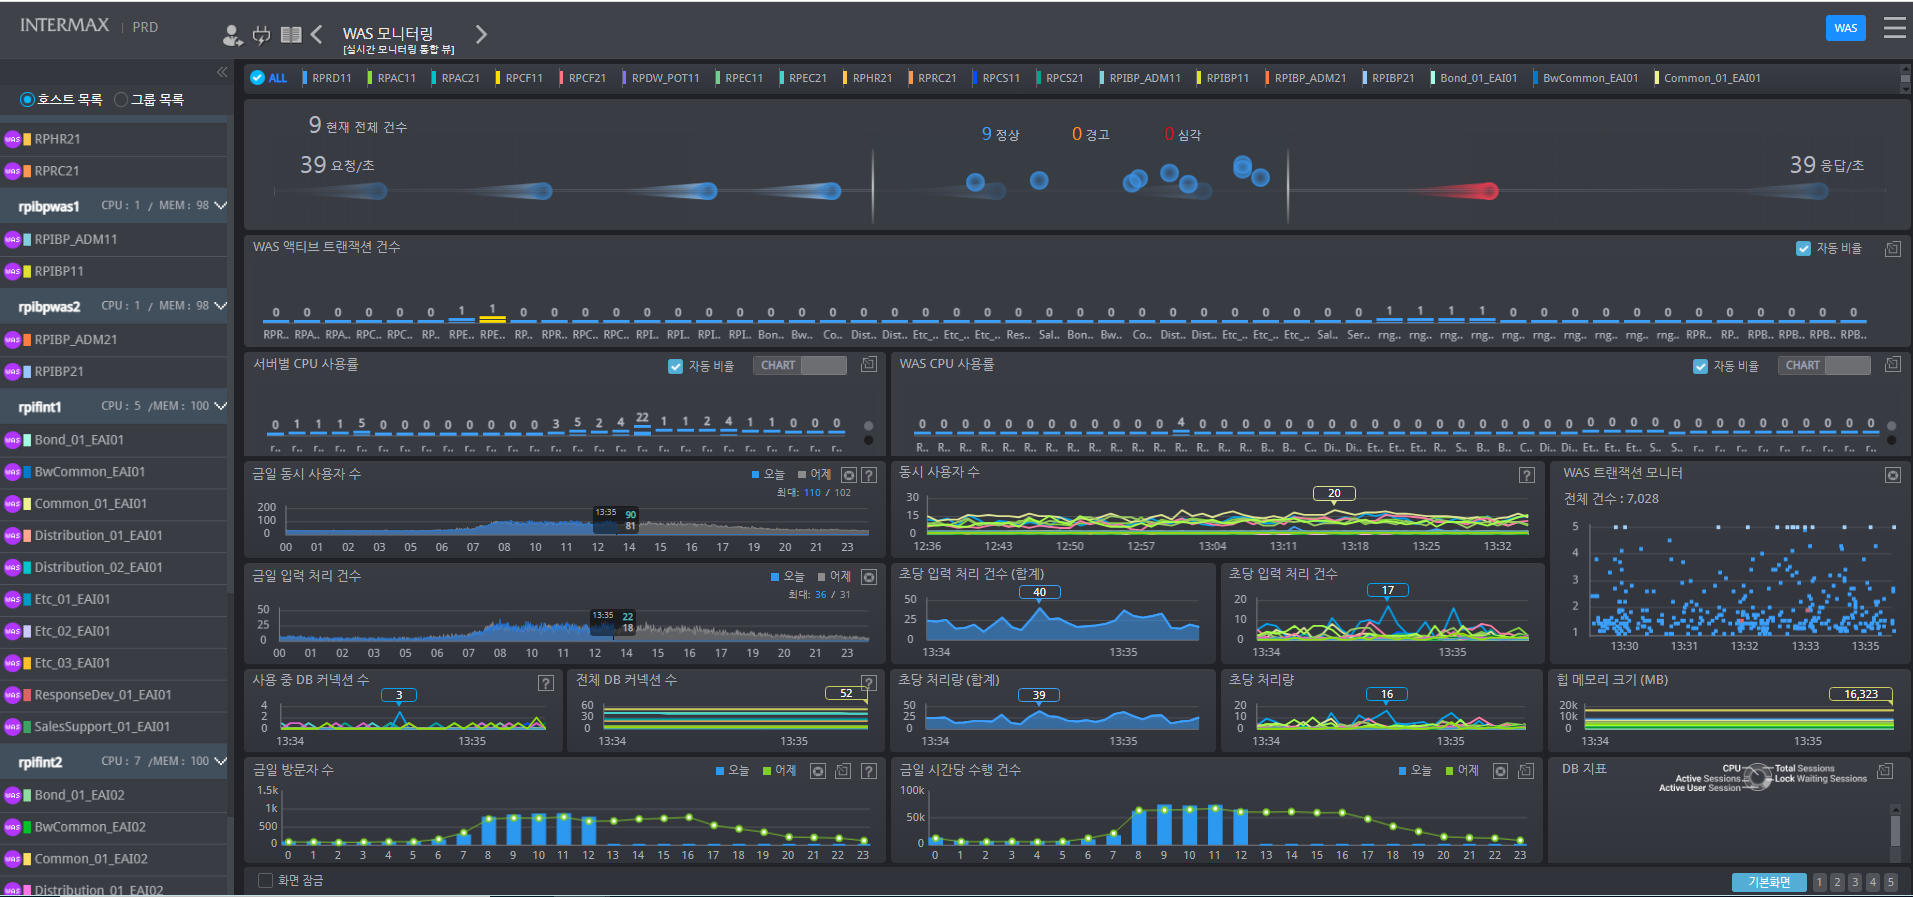This screenshot has width=1913, height=897.
Task: Pop out the WAS CPU 사용률 panel
Action: (x=1893, y=365)
